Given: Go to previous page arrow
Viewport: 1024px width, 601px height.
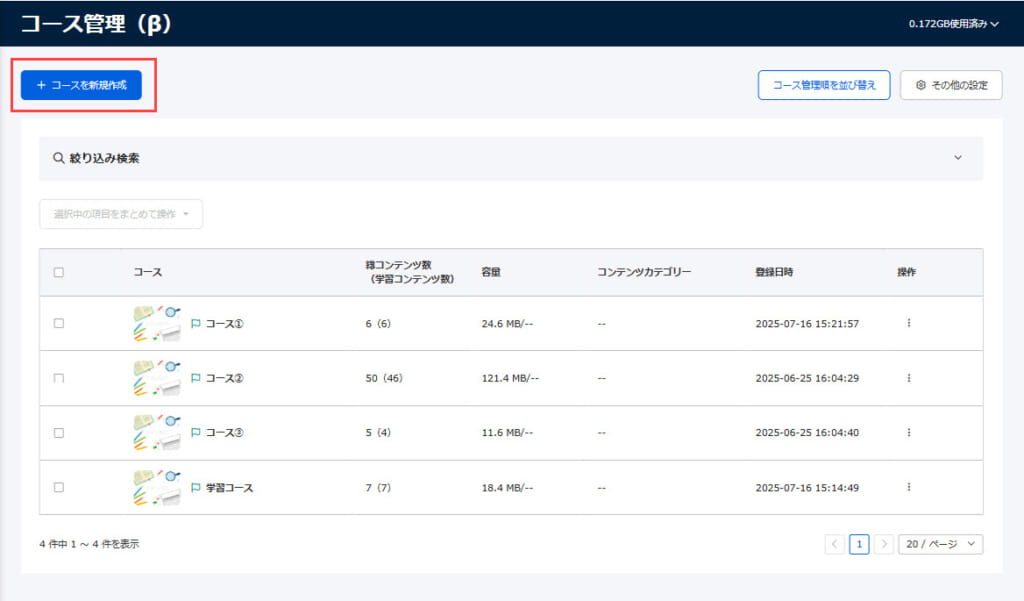Looking at the screenshot, I should (x=835, y=544).
